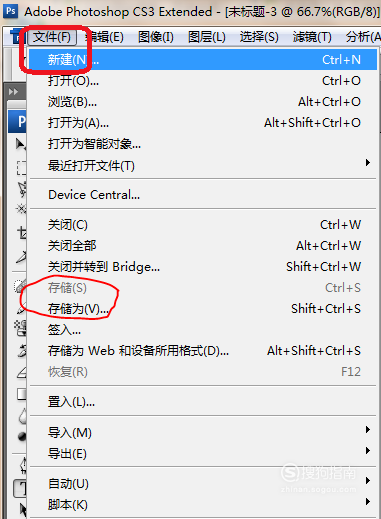Expand the 最近打开文件(T) submenu

tap(204, 165)
